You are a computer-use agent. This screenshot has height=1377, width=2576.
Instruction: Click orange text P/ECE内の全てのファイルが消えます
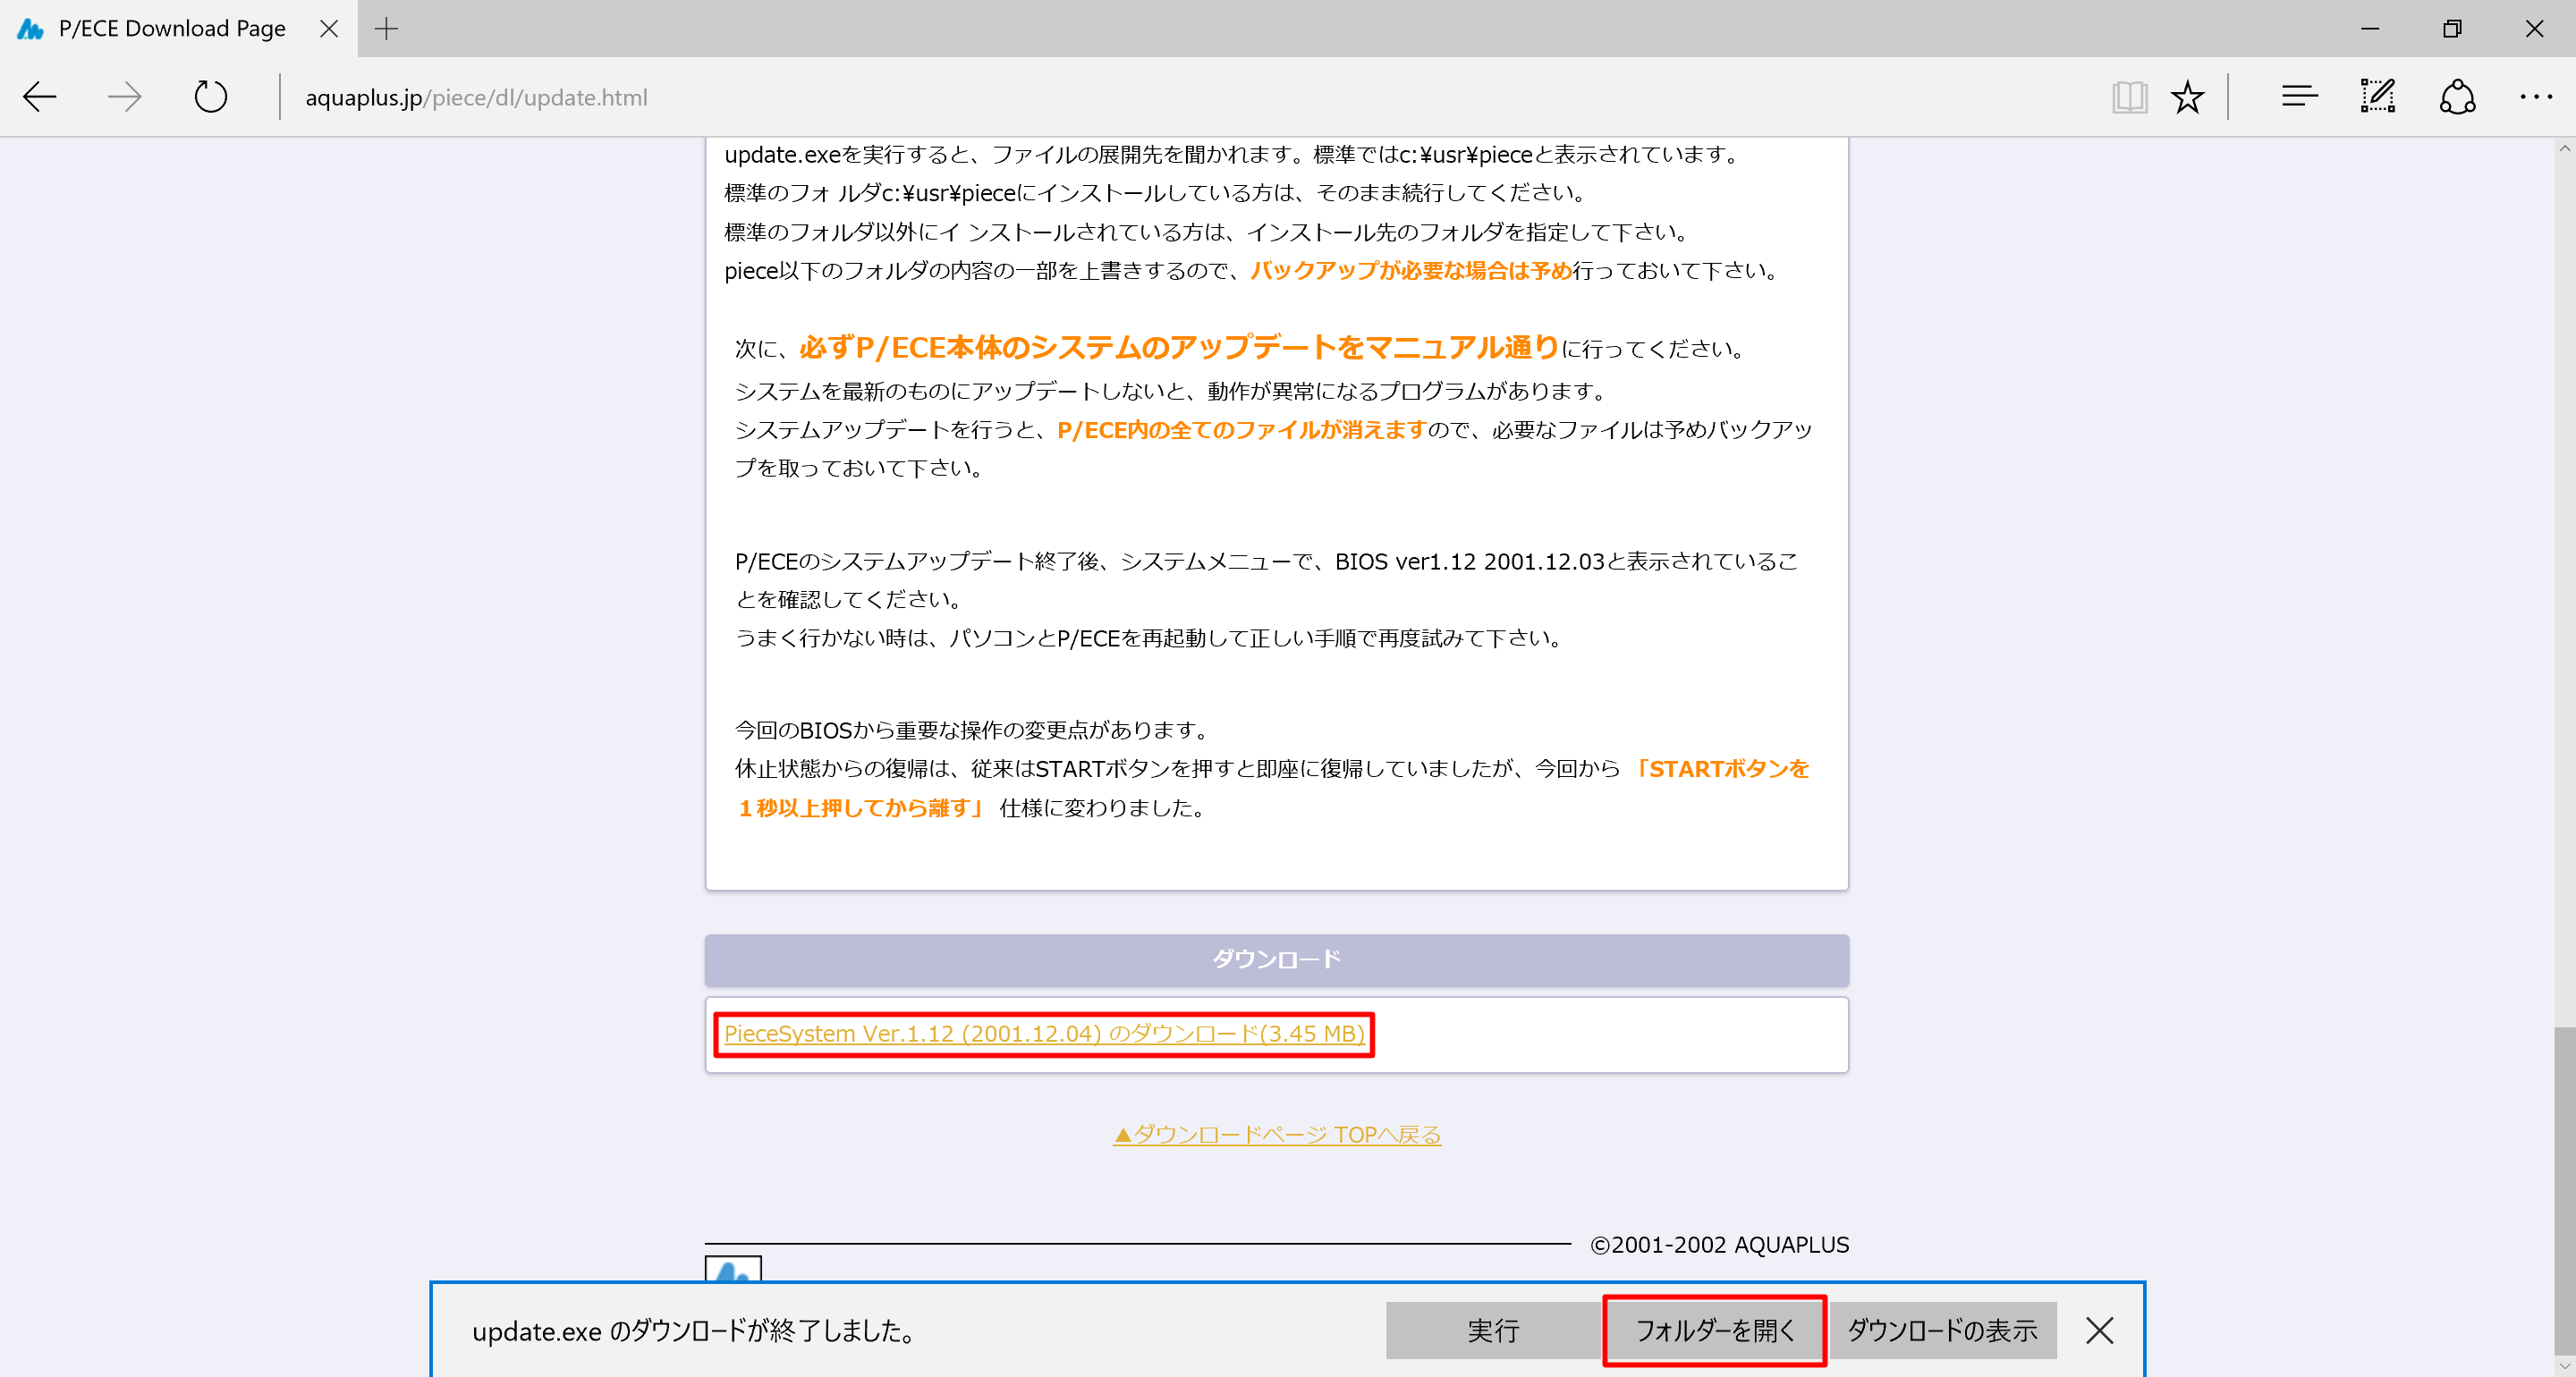tap(1241, 429)
